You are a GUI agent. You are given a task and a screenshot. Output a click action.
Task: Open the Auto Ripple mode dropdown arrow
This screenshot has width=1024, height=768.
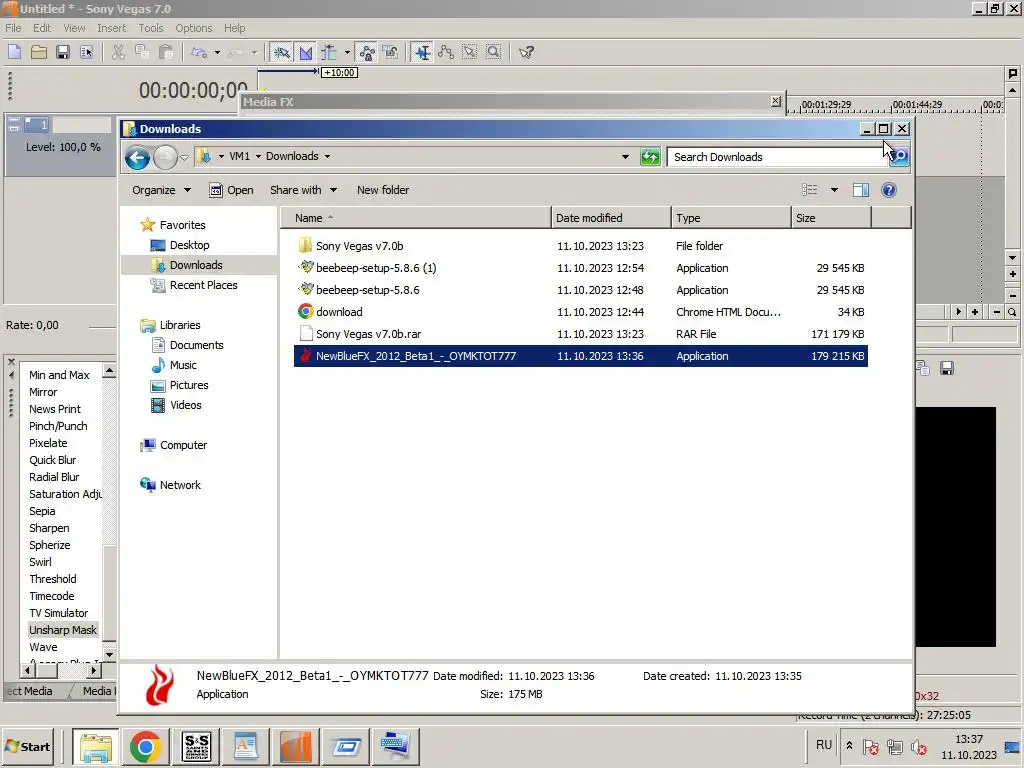point(347,53)
